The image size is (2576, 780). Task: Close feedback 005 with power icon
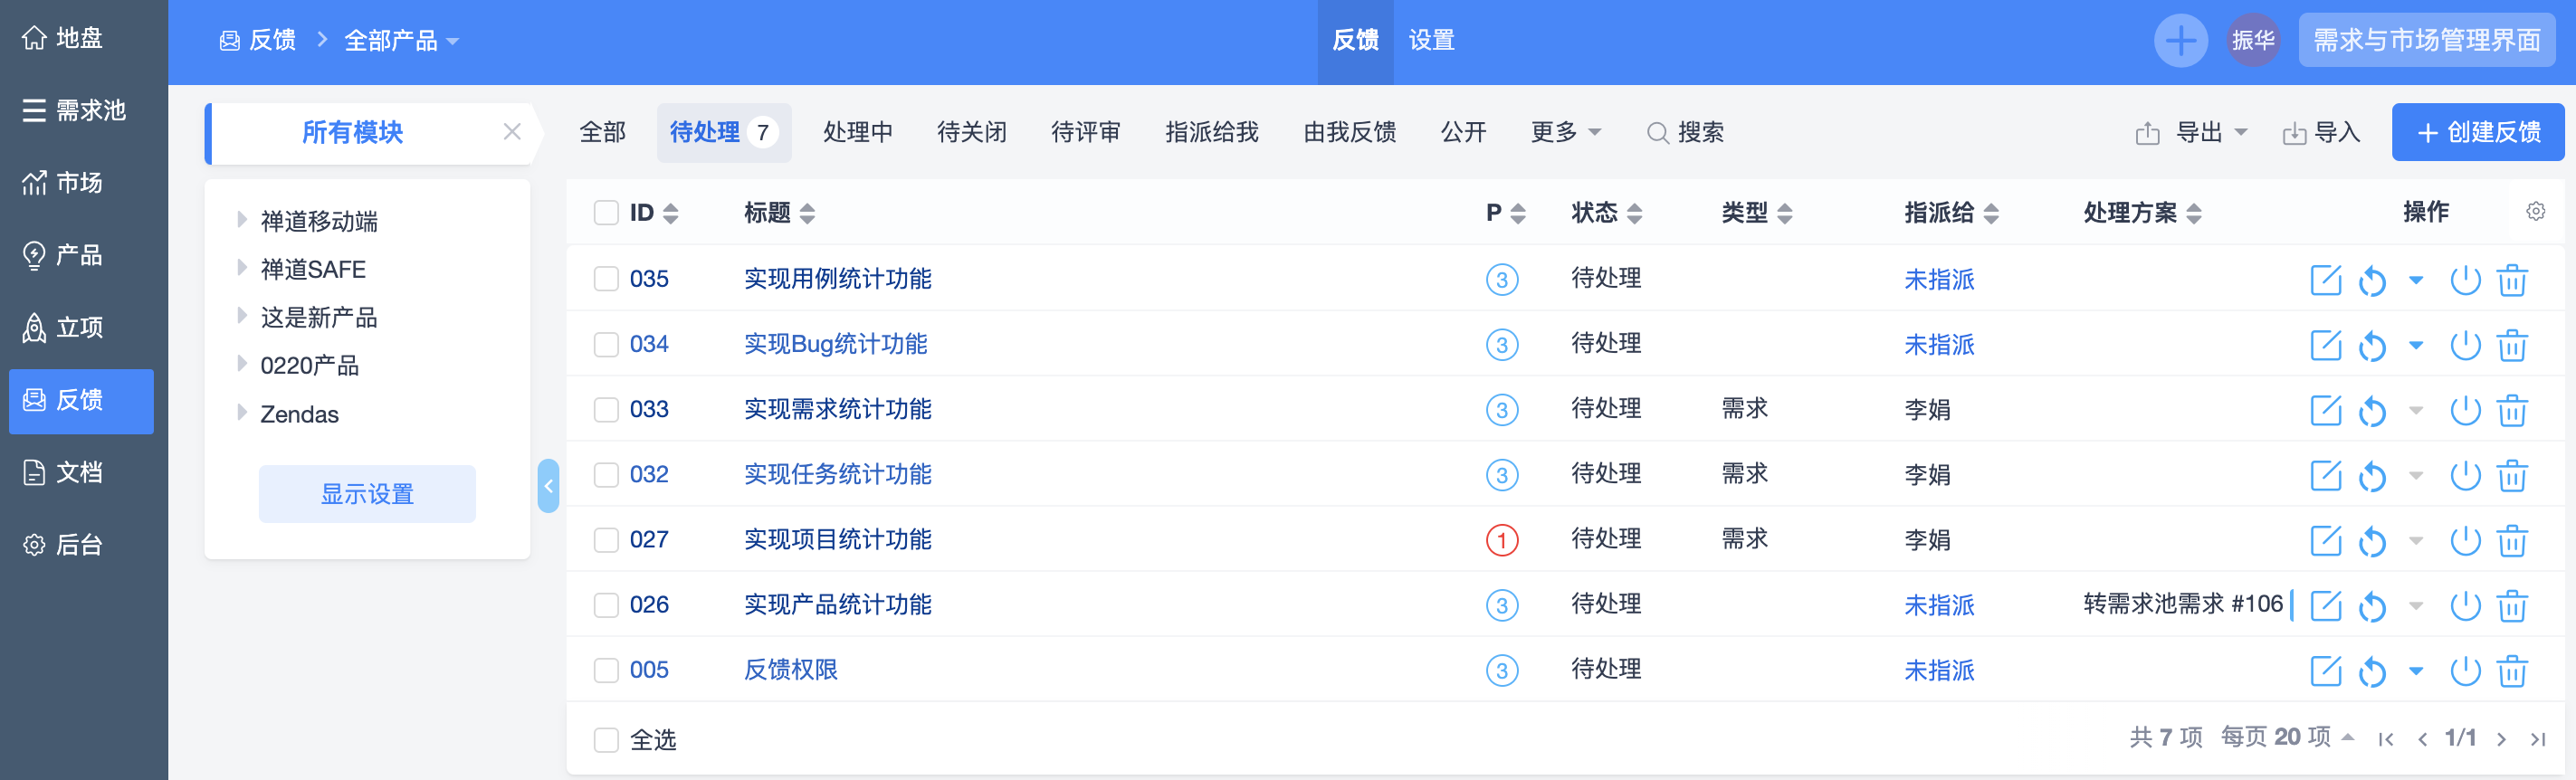tap(2465, 671)
